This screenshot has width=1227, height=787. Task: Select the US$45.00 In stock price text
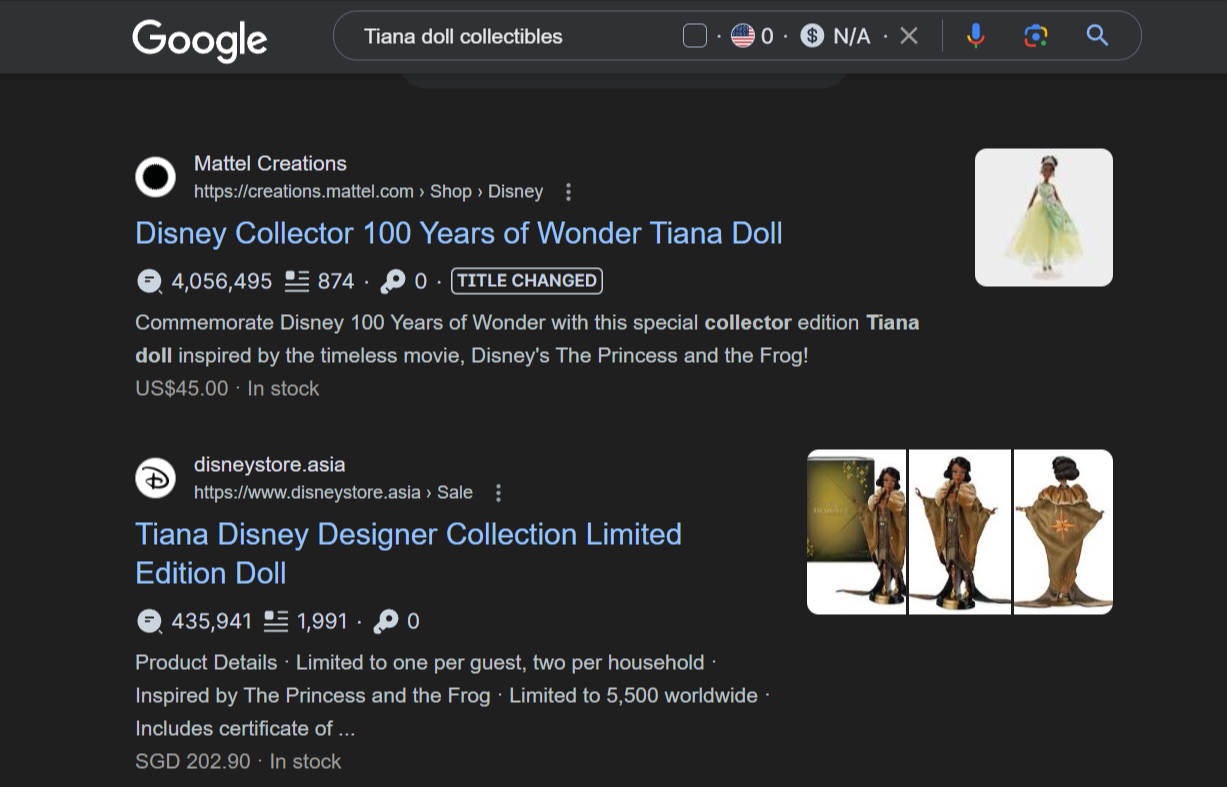pyautogui.click(x=227, y=388)
